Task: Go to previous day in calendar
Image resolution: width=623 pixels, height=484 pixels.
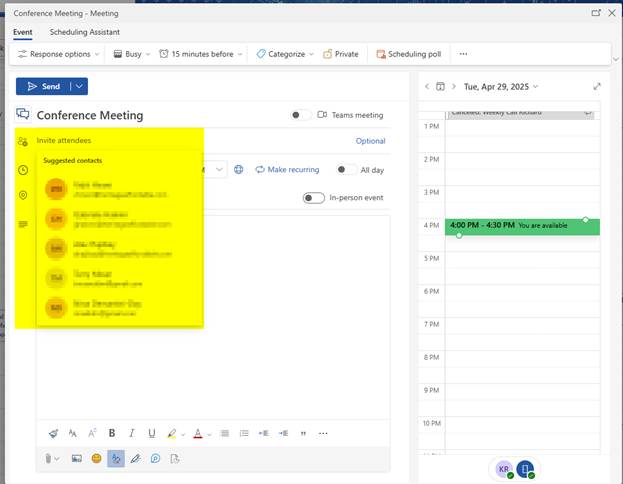Action: click(x=427, y=86)
